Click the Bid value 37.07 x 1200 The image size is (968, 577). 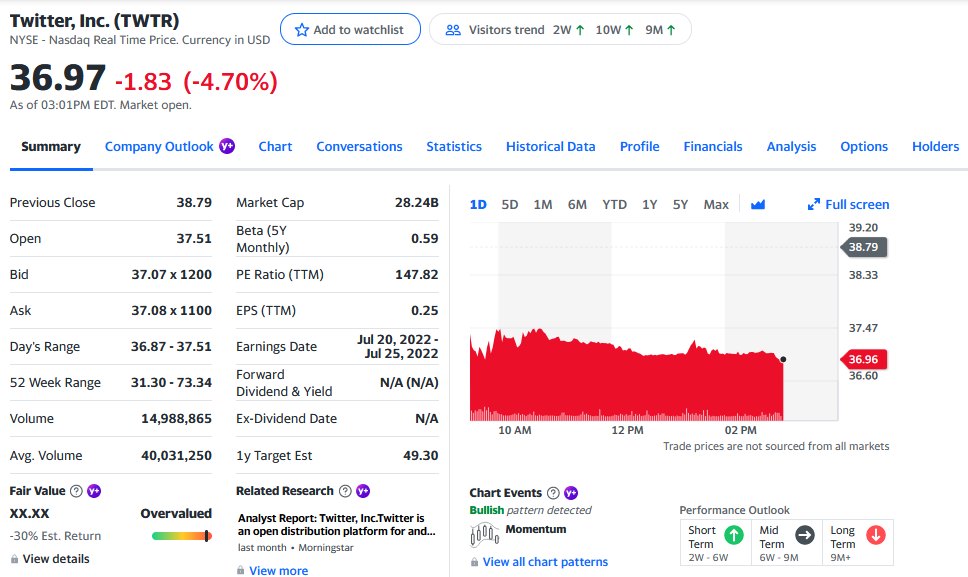point(172,275)
